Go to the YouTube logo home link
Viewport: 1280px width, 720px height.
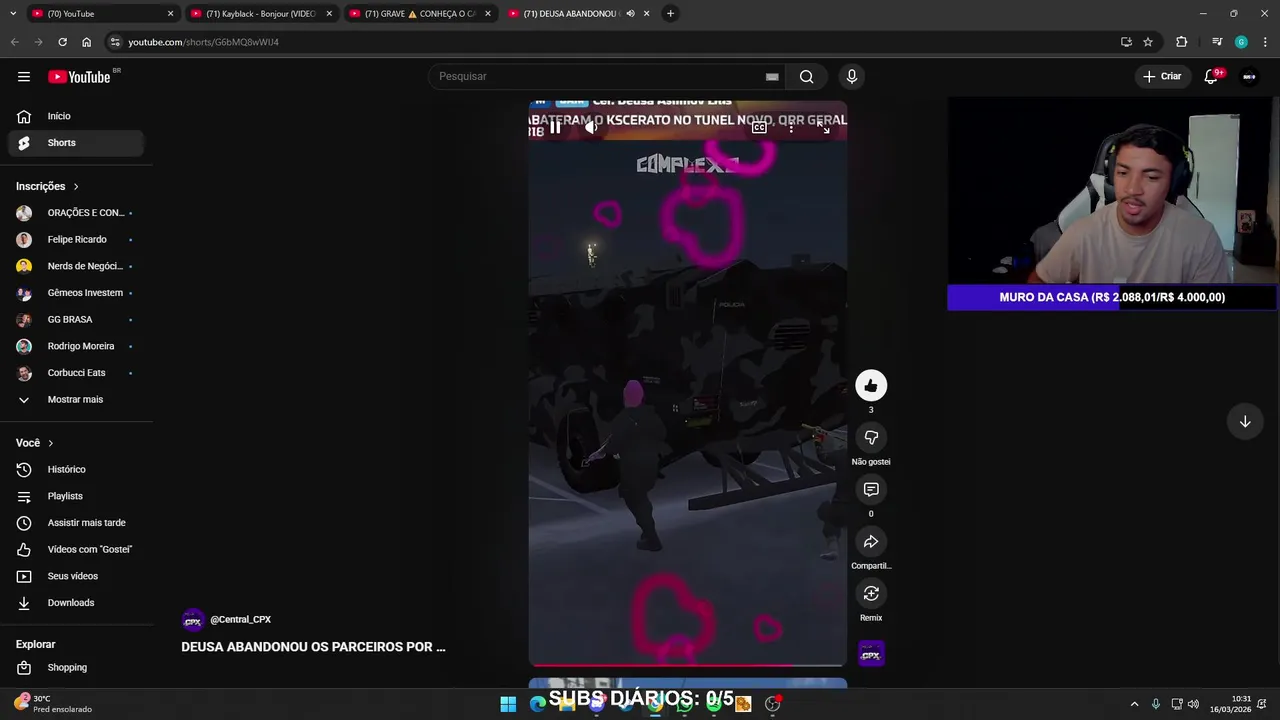pos(79,77)
